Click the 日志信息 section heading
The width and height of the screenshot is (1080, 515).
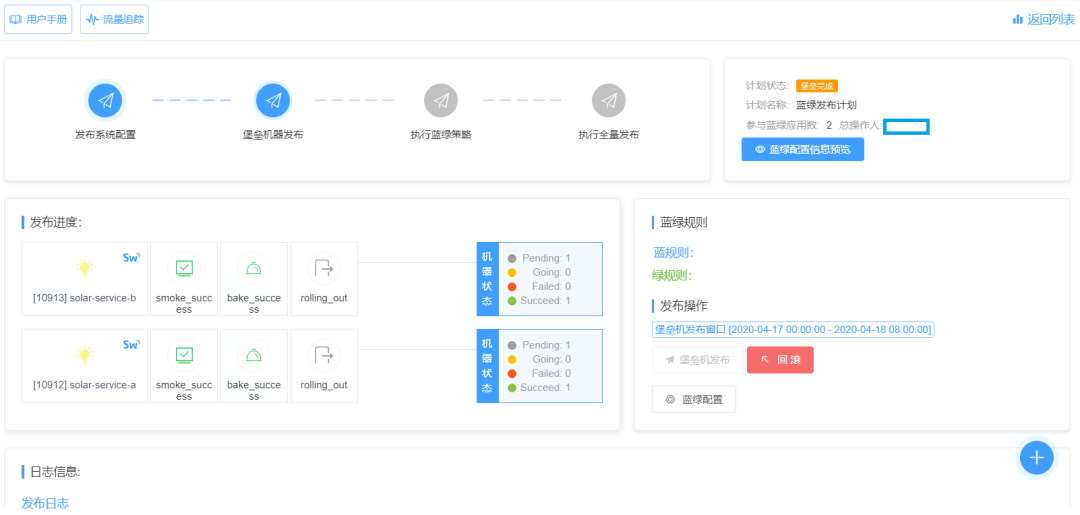pyautogui.click(x=55, y=472)
